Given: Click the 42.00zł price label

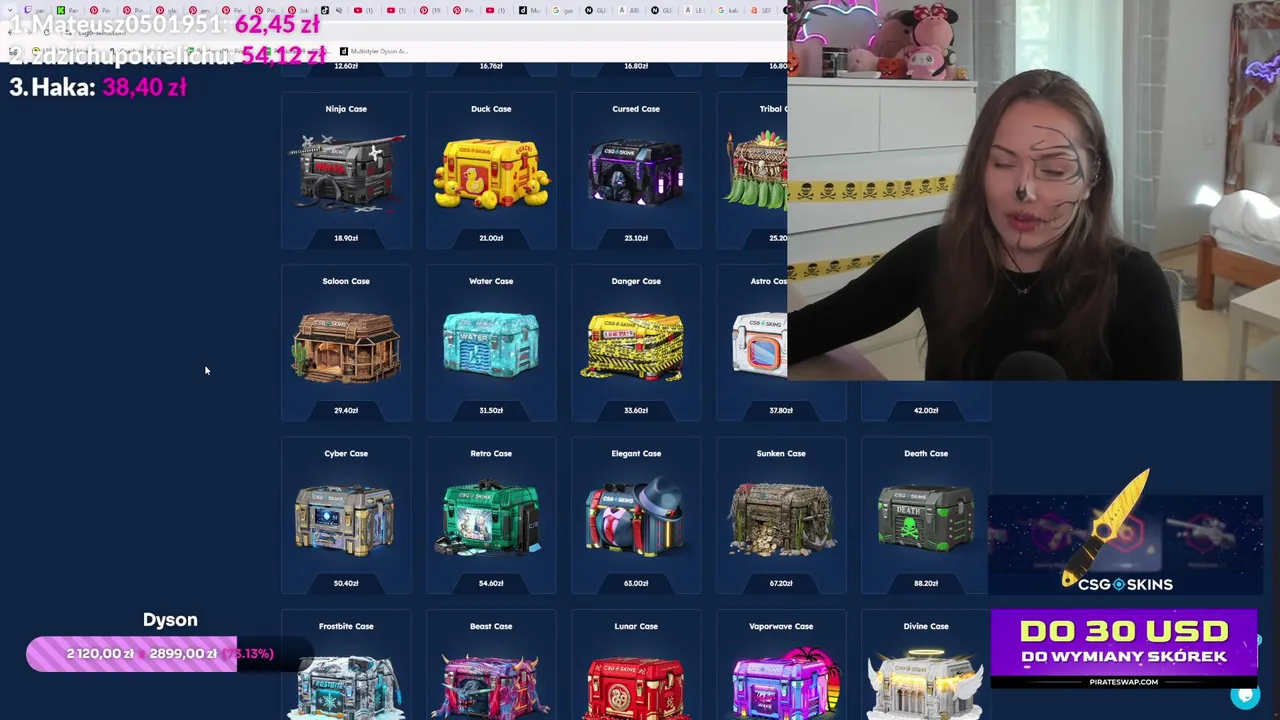Looking at the screenshot, I should [x=926, y=410].
